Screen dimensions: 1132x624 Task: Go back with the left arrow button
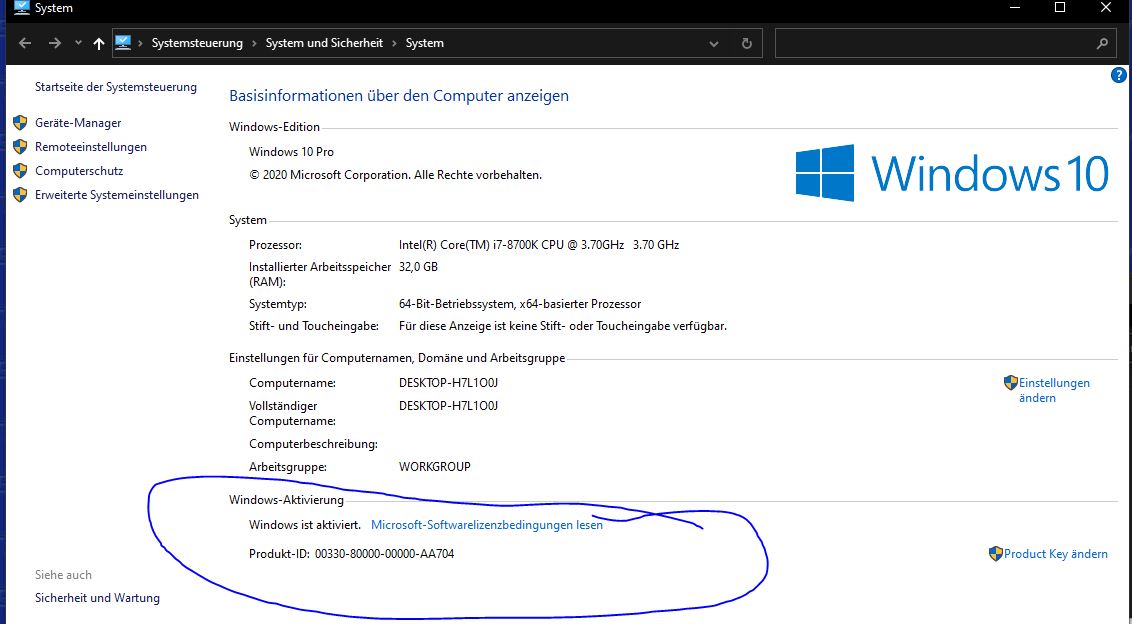25,43
